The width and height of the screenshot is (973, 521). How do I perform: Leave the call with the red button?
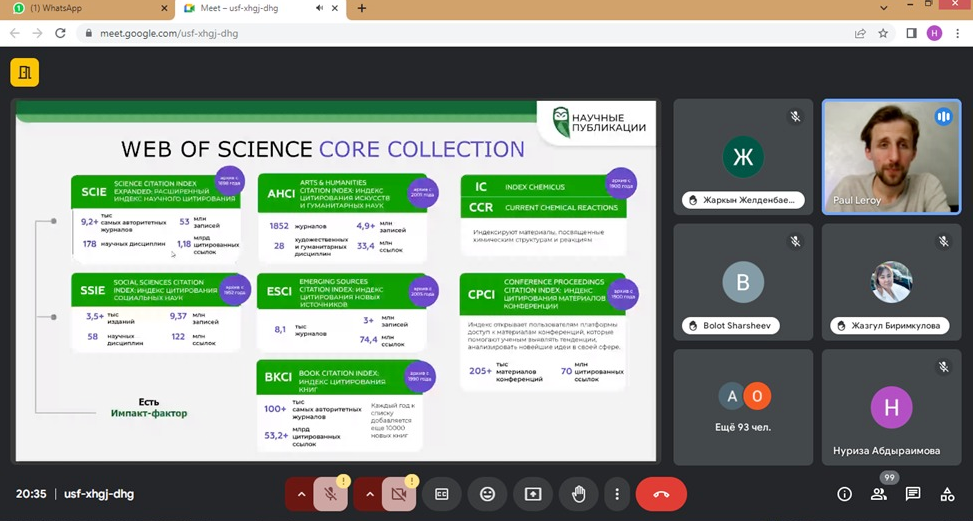661,494
